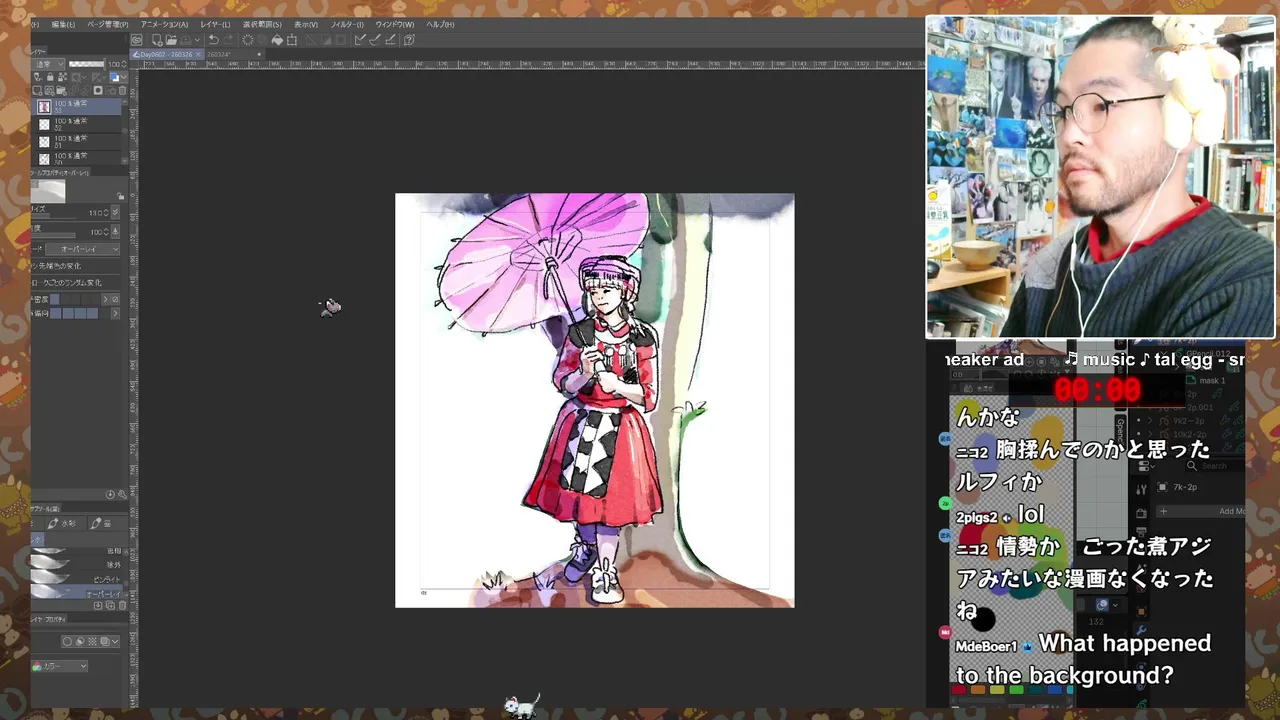Open the View menu (表示)
Screen dimensions: 1280x720
click(x=306, y=25)
